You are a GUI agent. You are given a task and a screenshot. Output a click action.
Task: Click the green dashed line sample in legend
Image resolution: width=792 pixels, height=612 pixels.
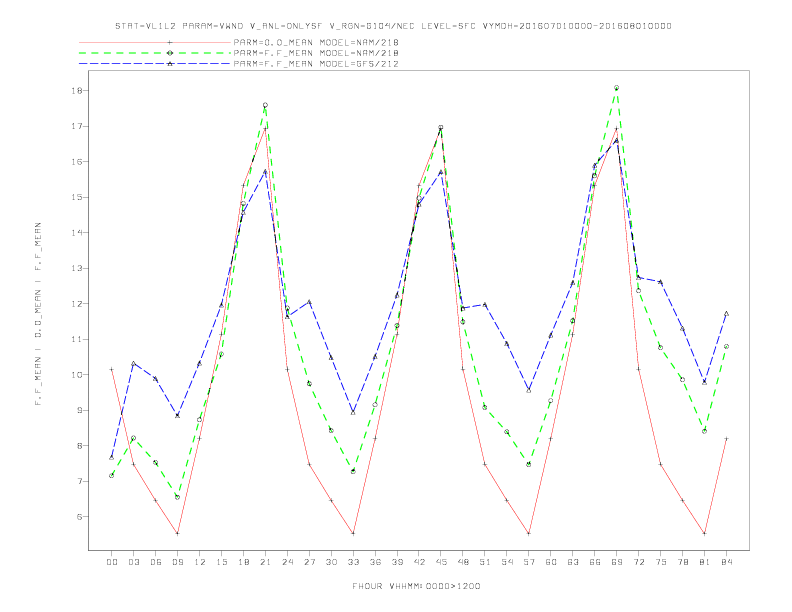pos(155,53)
